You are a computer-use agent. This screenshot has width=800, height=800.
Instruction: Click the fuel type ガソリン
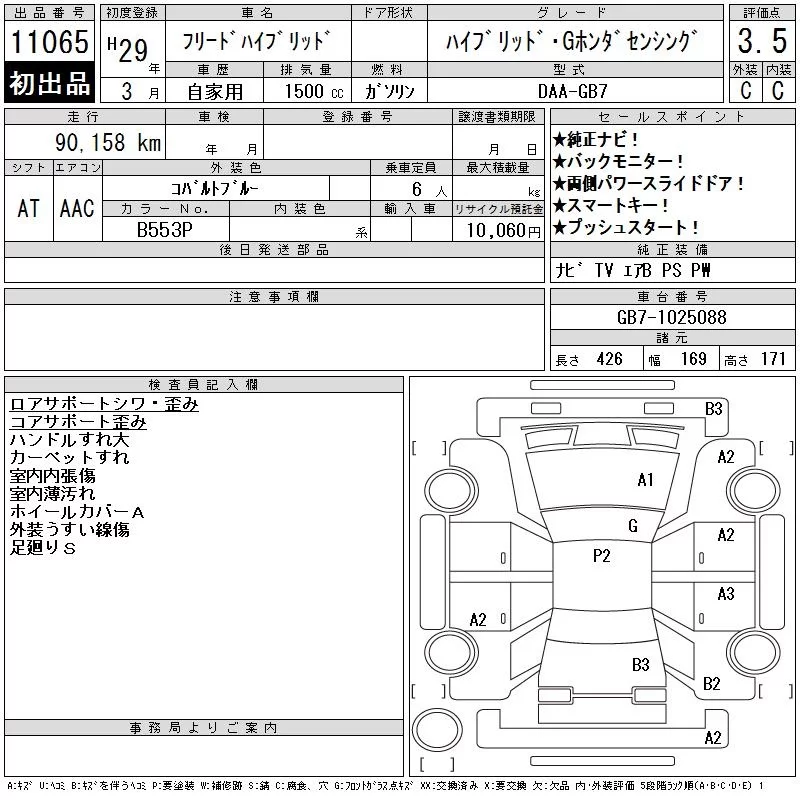pos(390,92)
